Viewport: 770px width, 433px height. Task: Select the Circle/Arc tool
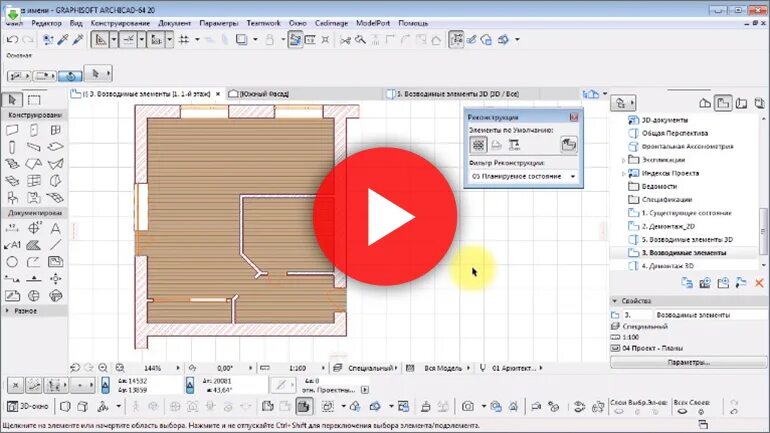tap(12, 262)
